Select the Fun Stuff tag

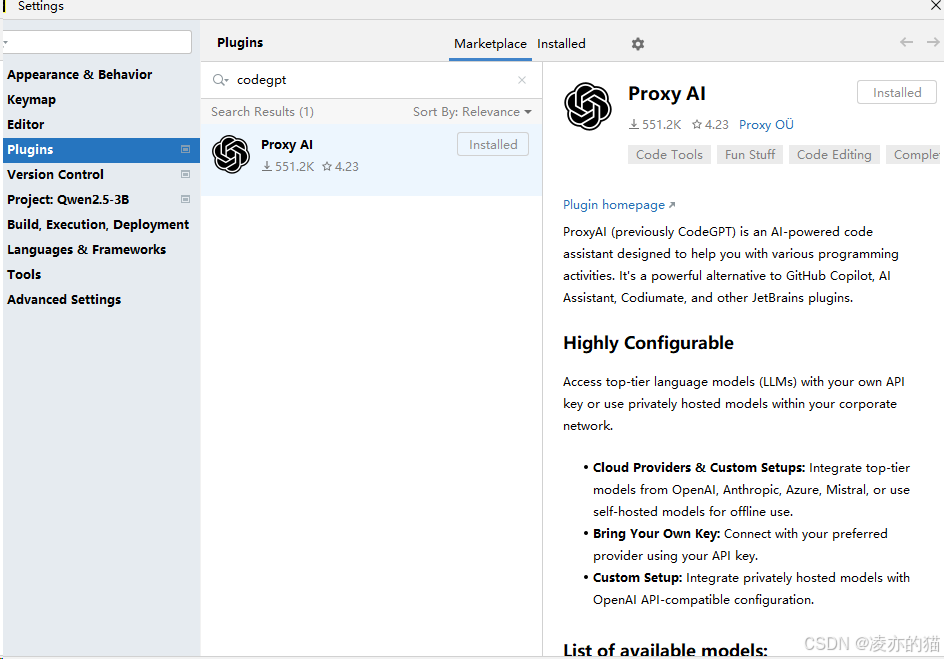pos(750,155)
